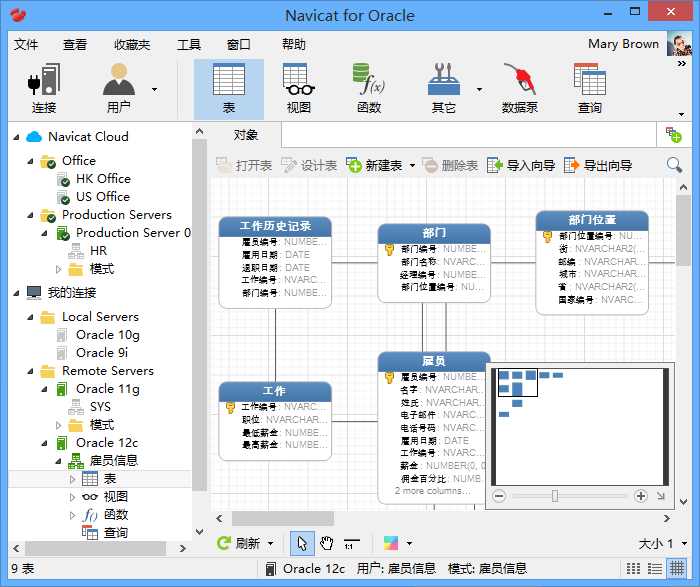Switch to icon grid view
The width and height of the screenshot is (700, 587).
pyautogui.click(x=633, y=568)
